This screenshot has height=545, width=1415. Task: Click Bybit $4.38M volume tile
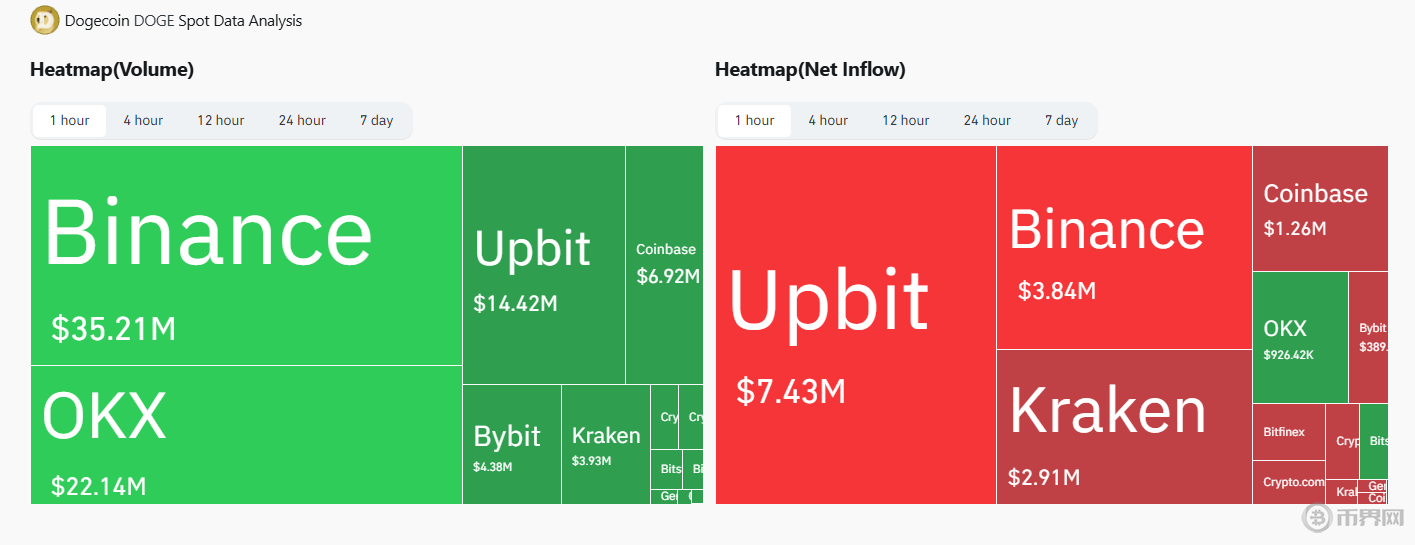pyautogui.click(x=511, y=445)
